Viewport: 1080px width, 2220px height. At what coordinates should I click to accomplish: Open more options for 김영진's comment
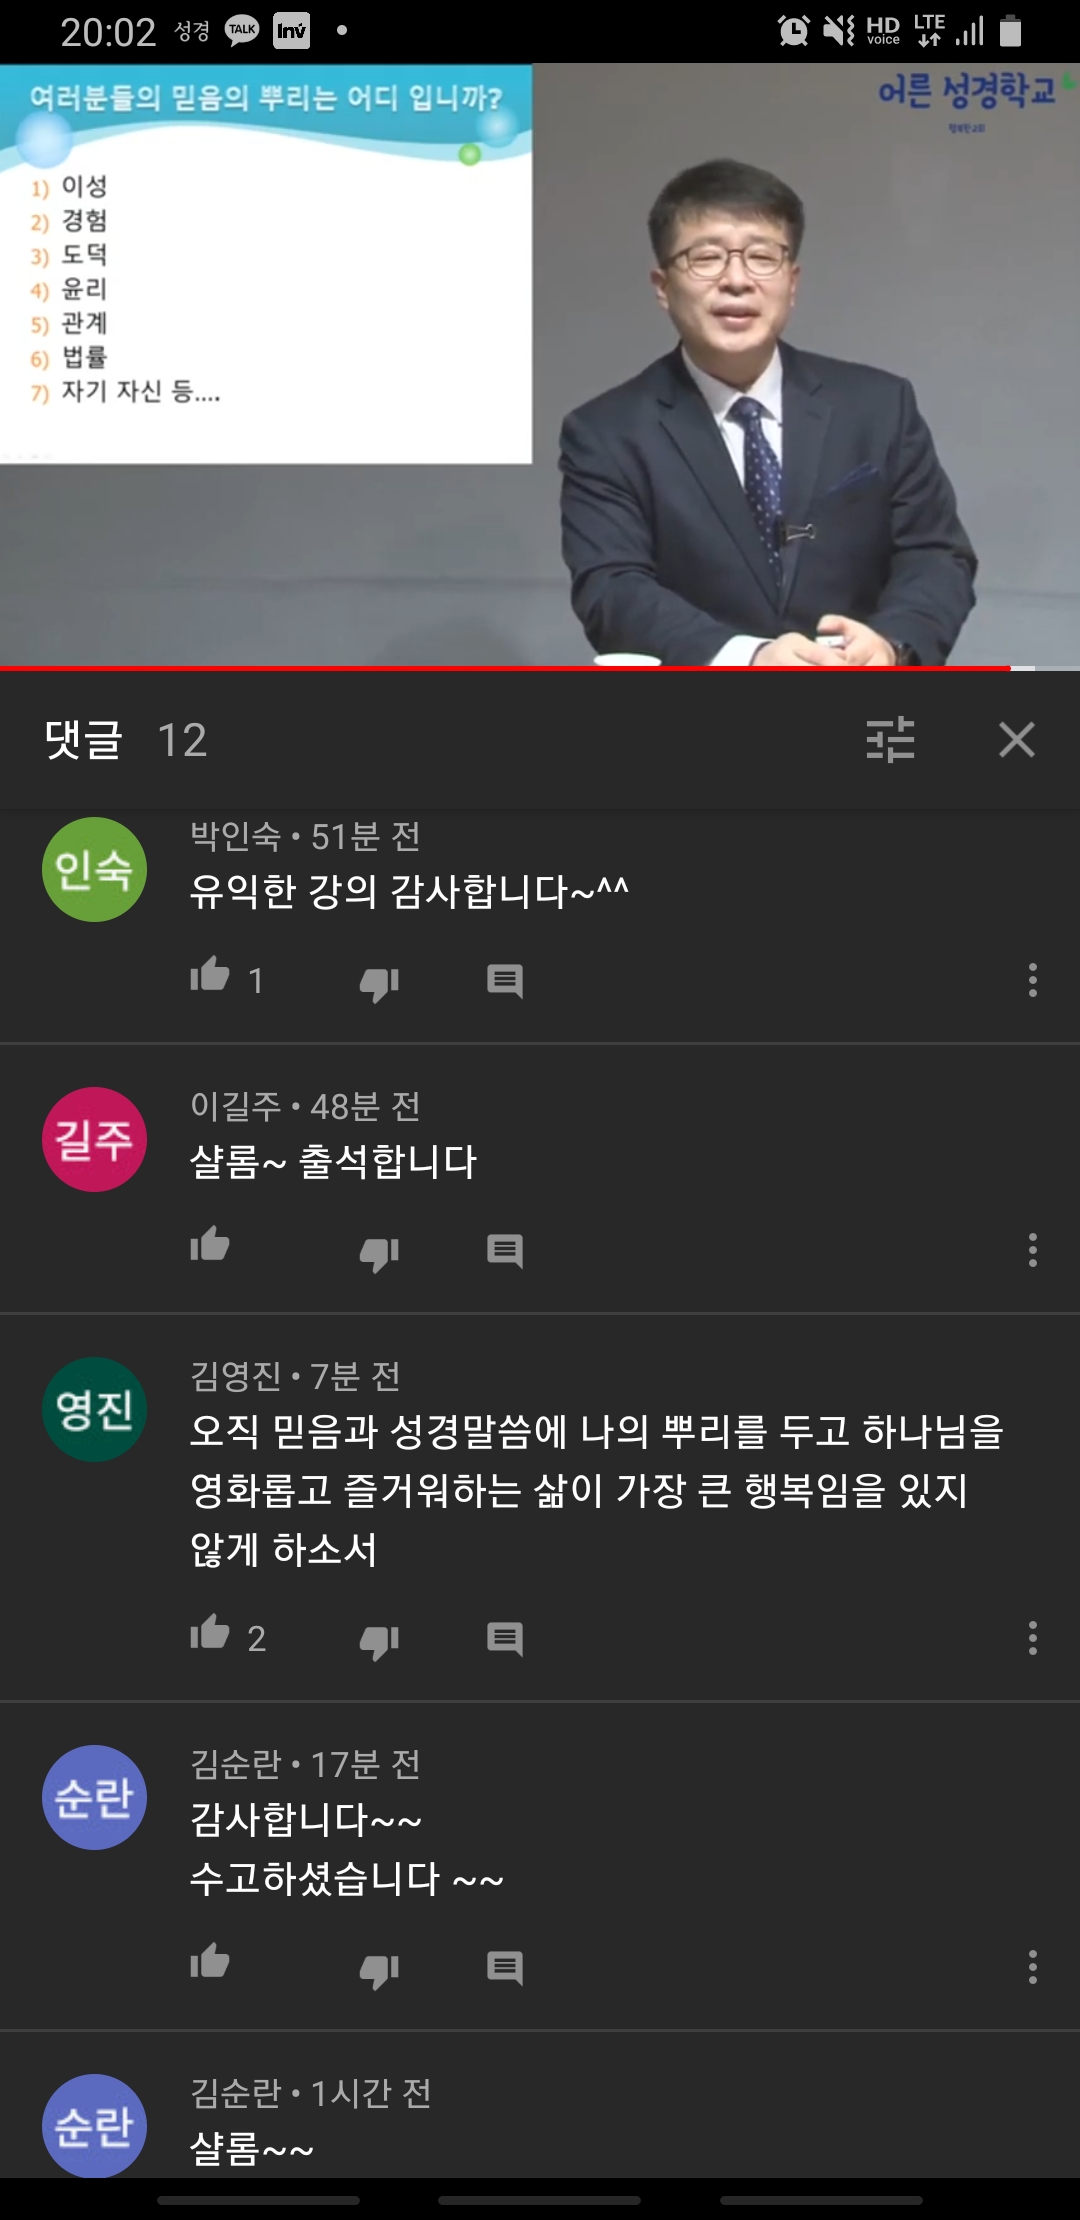click(1033, 1638)
